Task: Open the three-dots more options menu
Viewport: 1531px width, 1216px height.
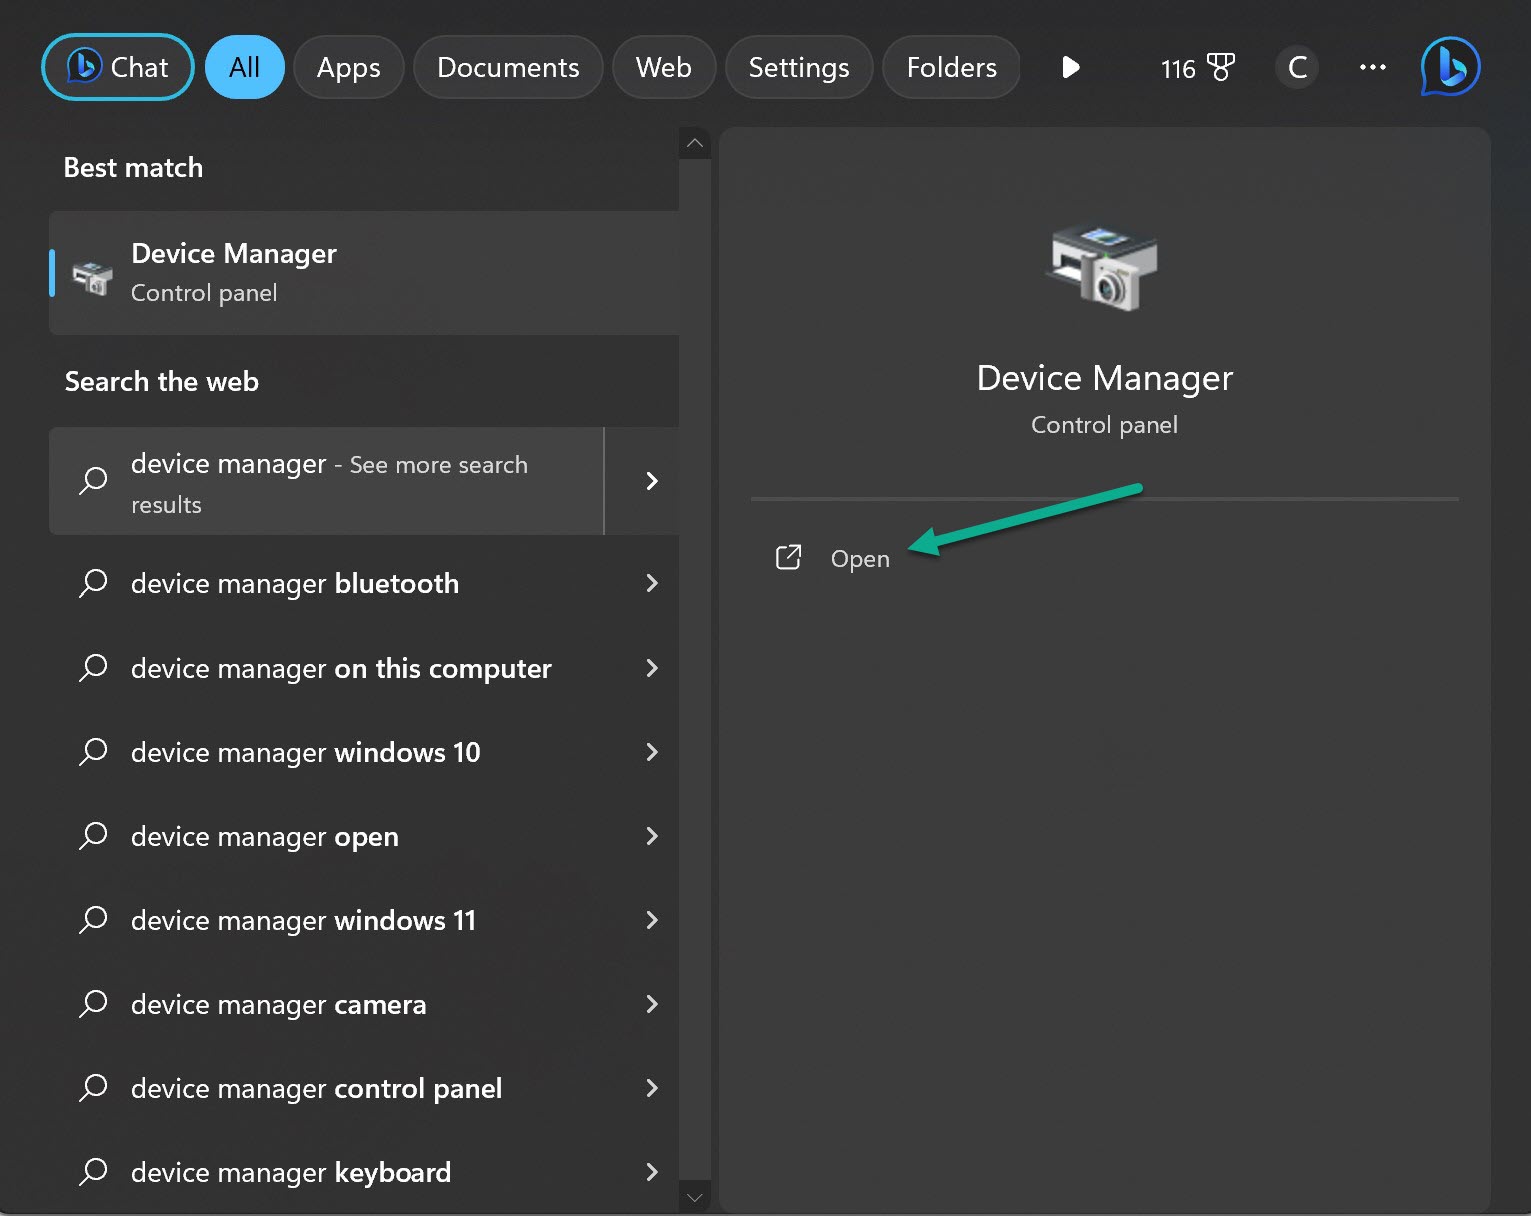Action: click(1373, 67)
